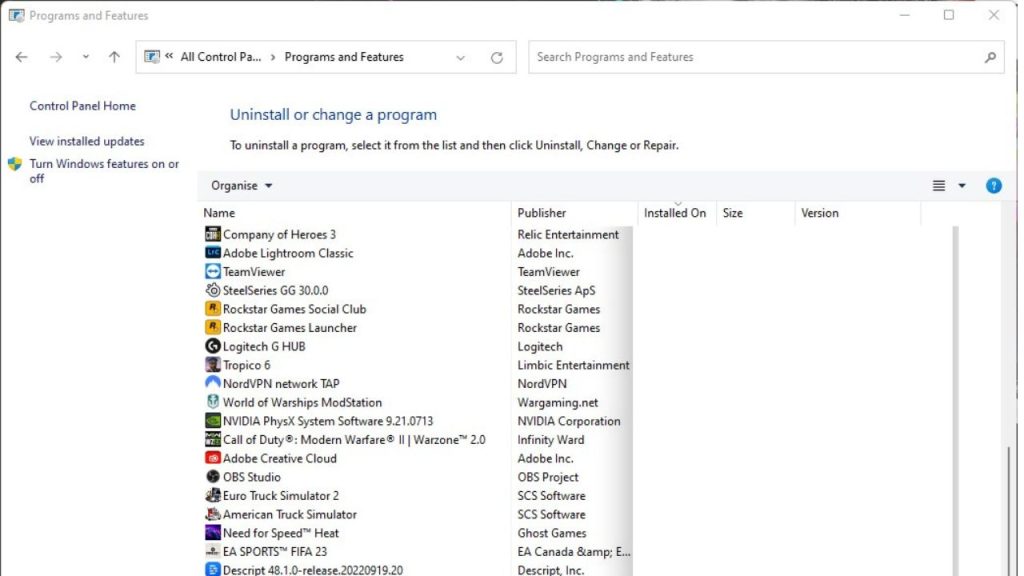Go forward with the right arrow
The image size is (1024, 576).
[56, 57]
